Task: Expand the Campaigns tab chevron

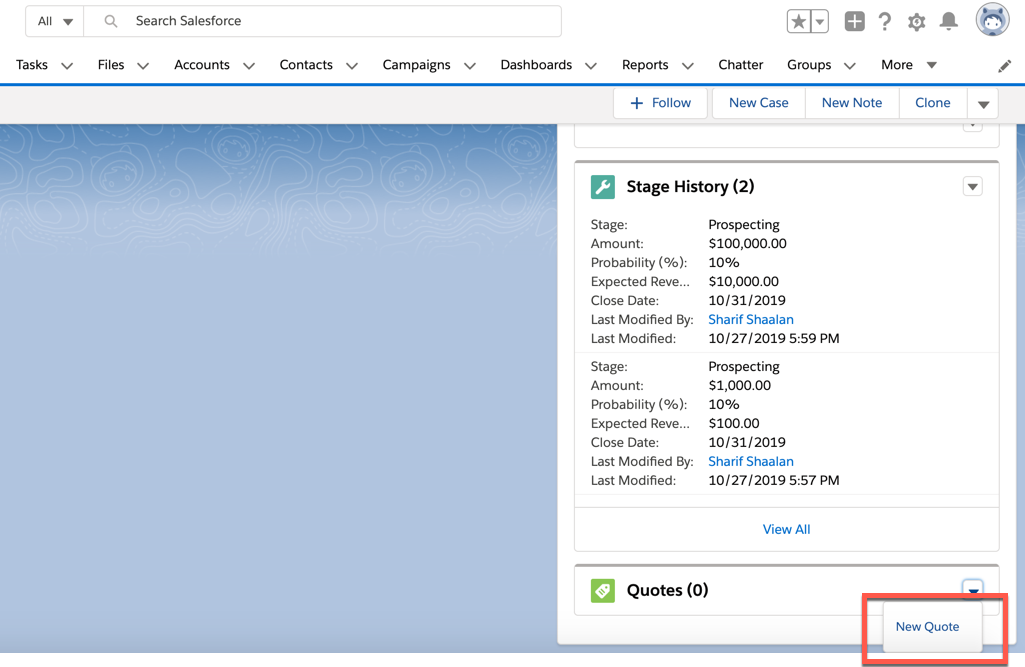Action: pos(469,65)
